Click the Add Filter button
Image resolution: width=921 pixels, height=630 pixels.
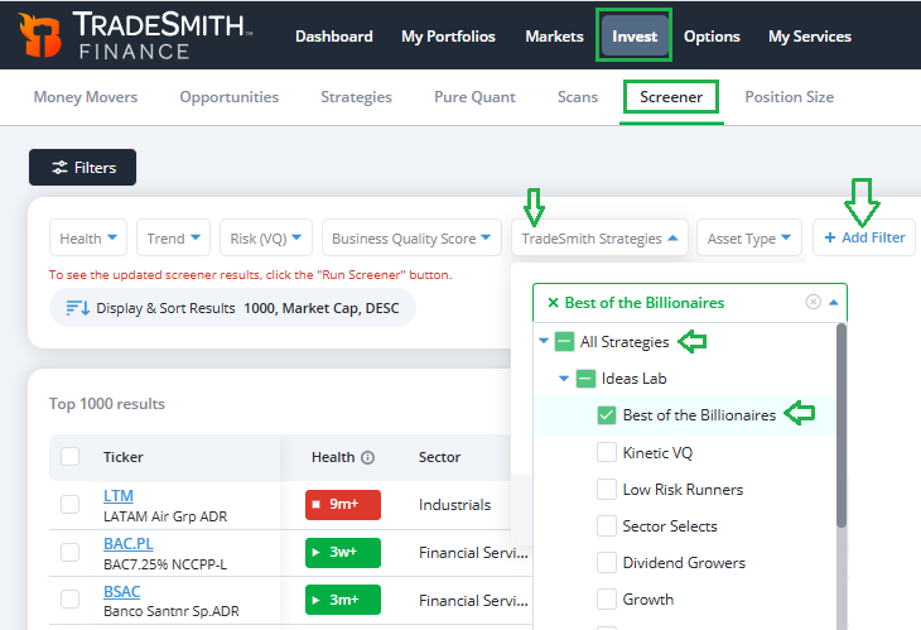click(864, 238)
